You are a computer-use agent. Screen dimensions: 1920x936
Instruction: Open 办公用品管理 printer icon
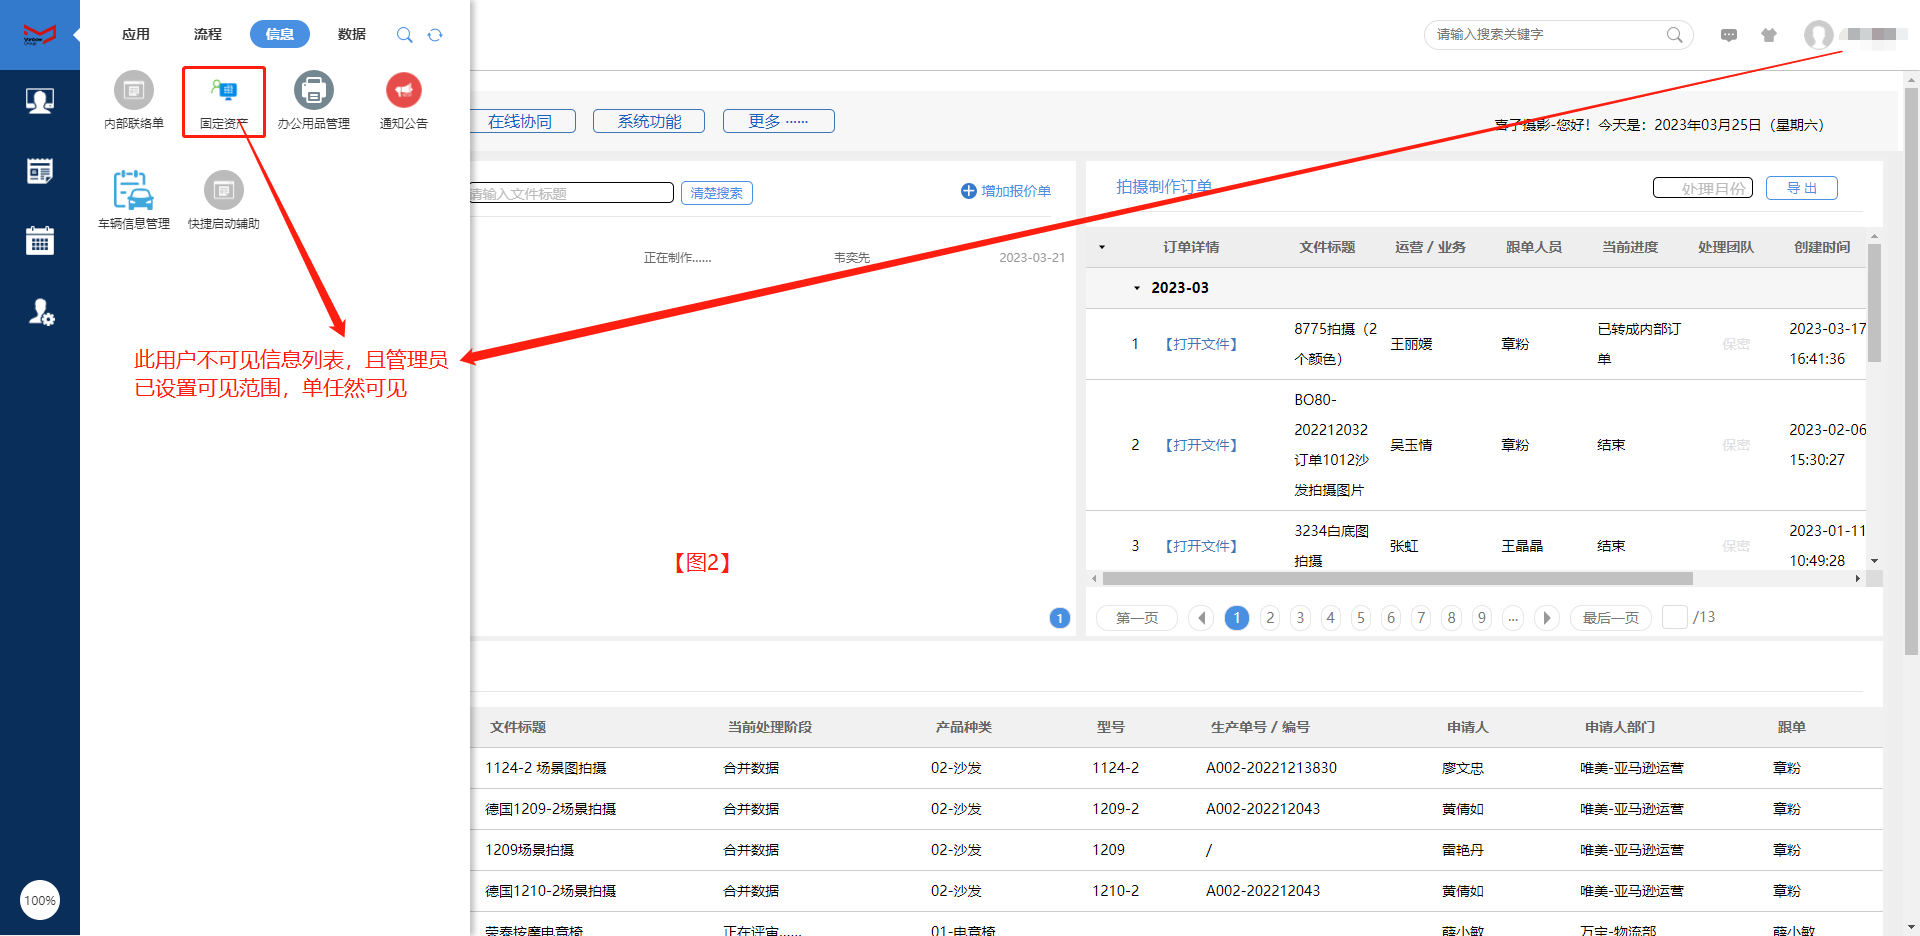tap(314, 92)
